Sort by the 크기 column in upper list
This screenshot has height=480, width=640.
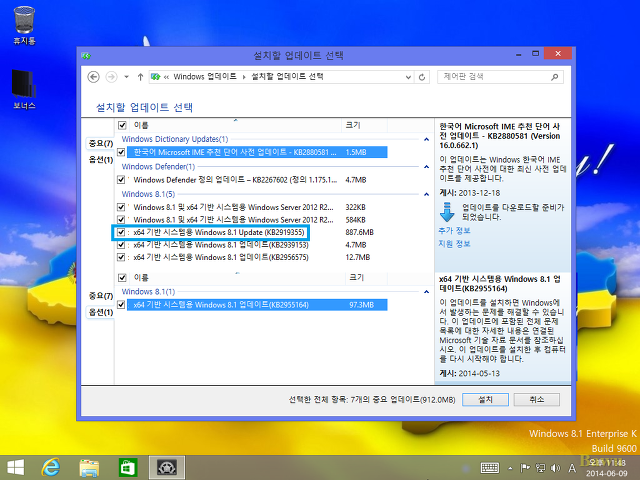[364, 125]
